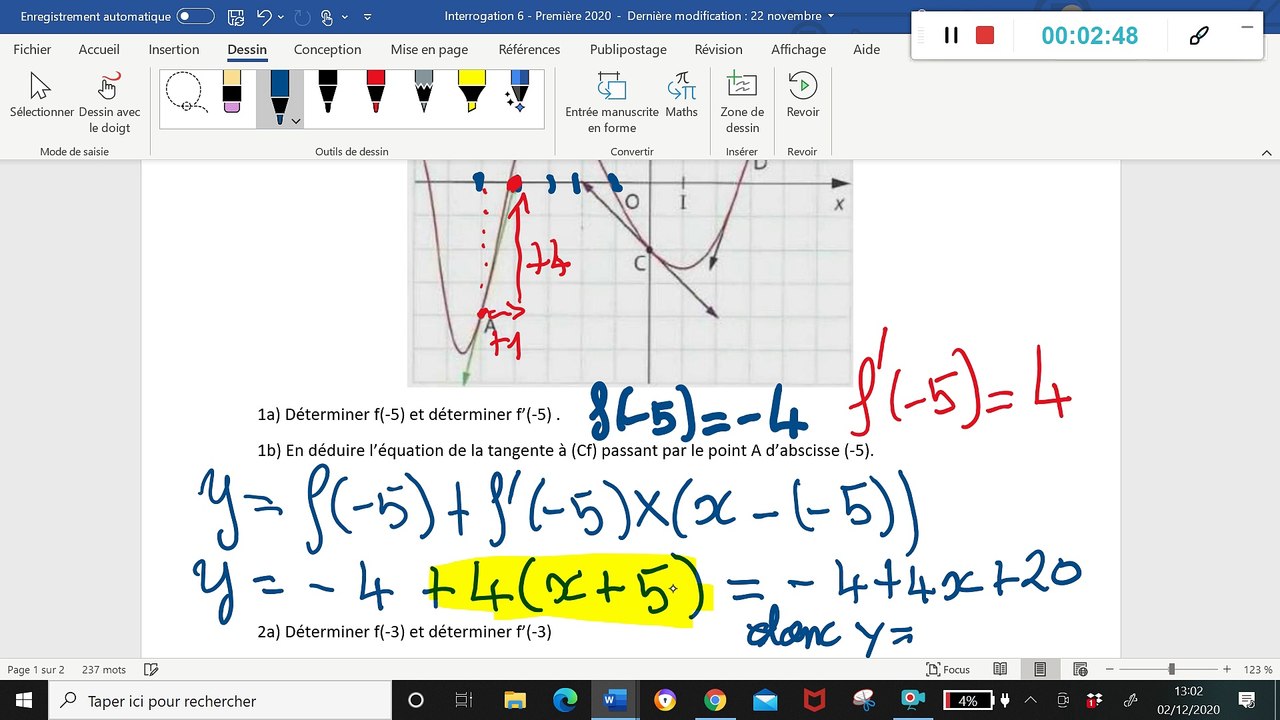Select the red pen

(376, 92)
